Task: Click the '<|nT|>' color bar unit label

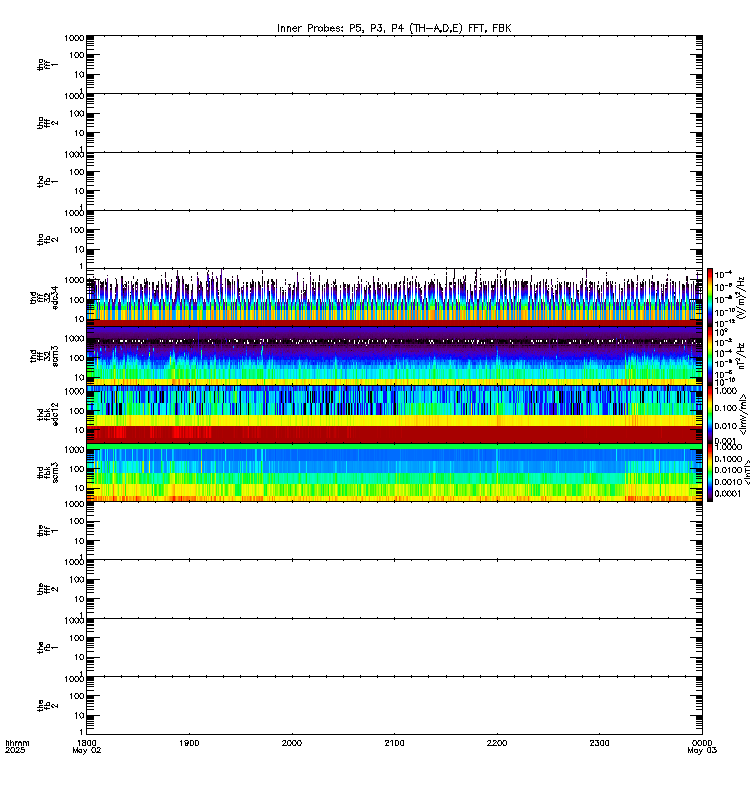Action: pyautogui.click(x=746, y=472)
